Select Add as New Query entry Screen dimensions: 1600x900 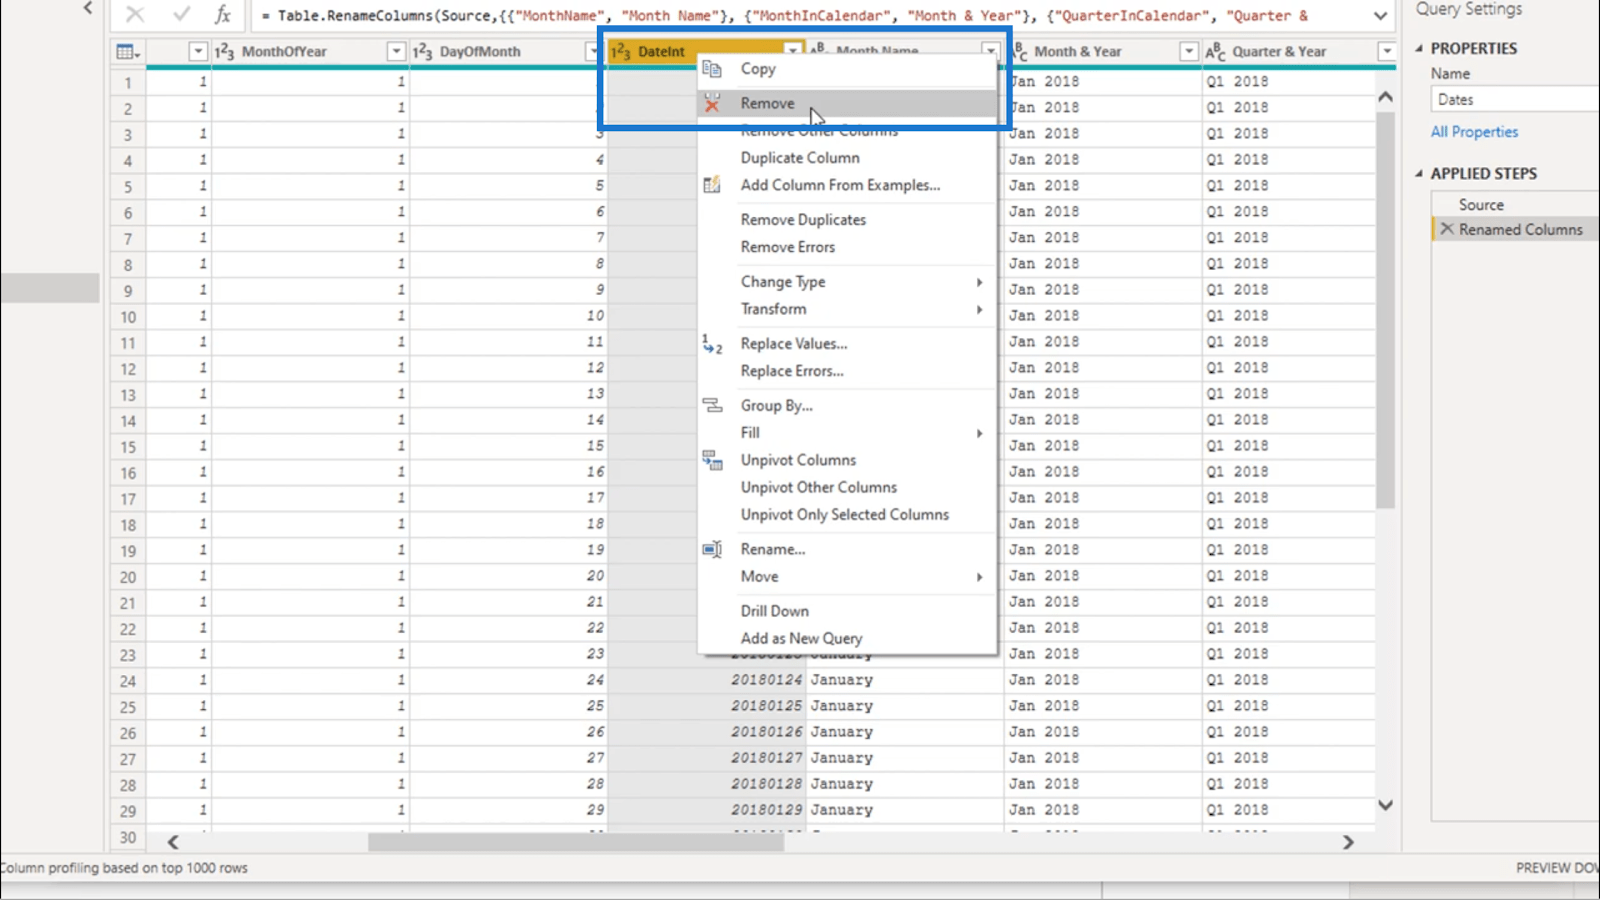(801, 638)
